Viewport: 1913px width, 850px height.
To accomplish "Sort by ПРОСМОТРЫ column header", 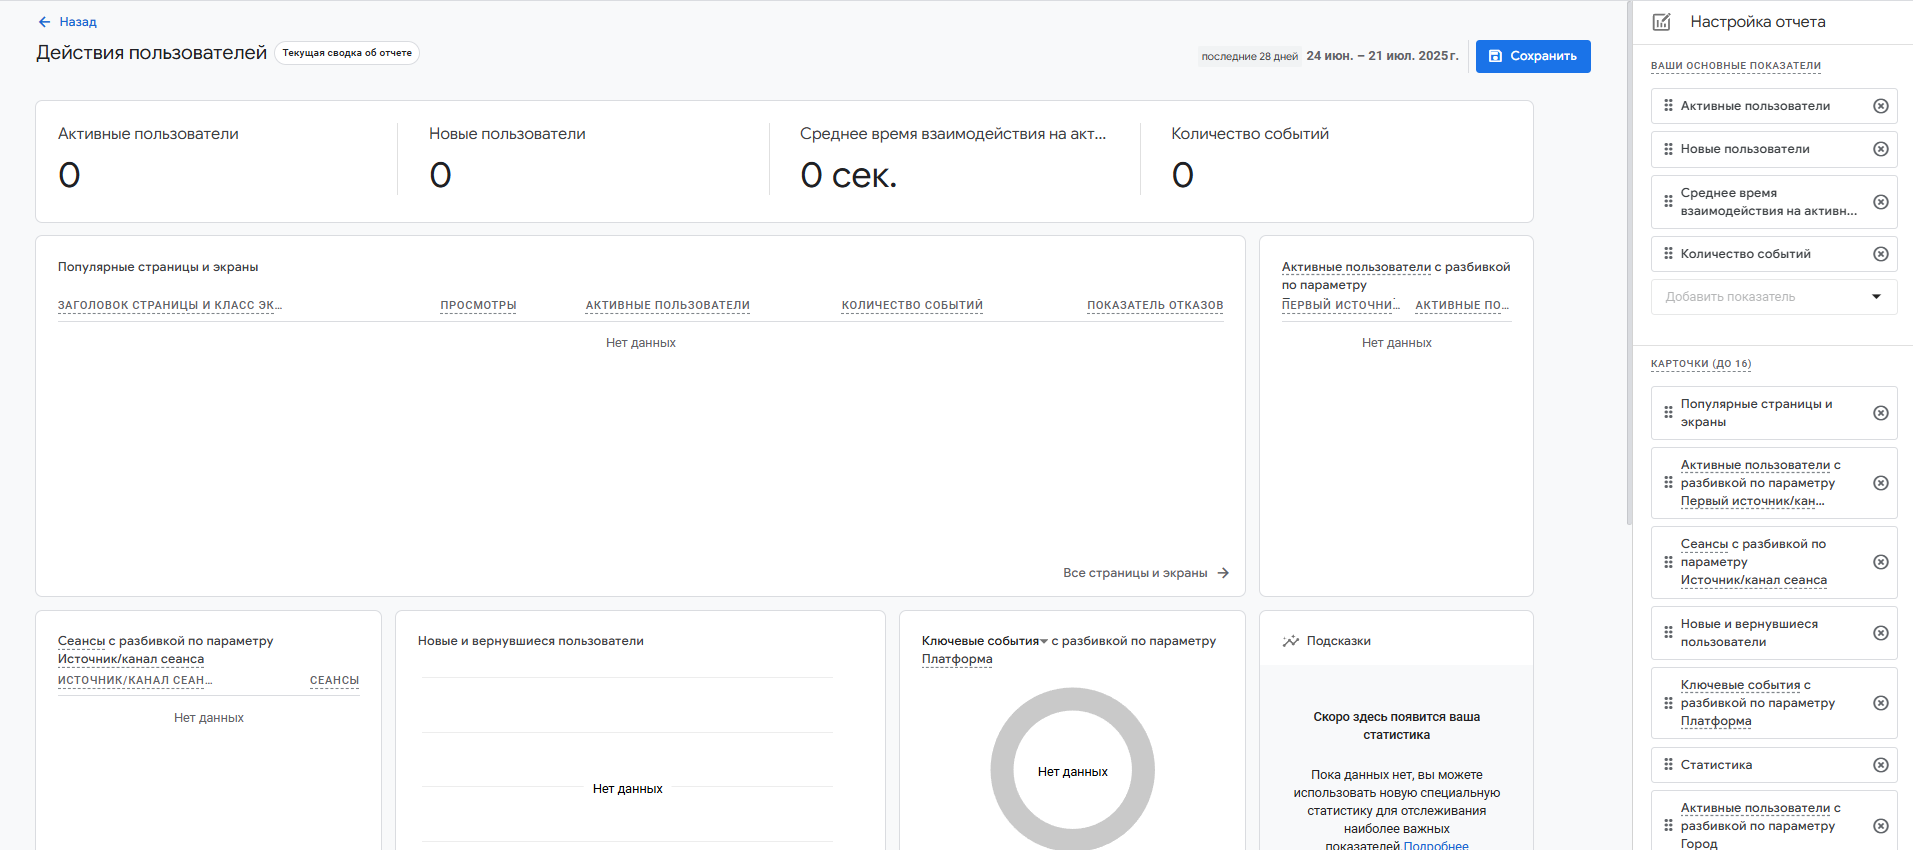I will click(x=478, y=305).
